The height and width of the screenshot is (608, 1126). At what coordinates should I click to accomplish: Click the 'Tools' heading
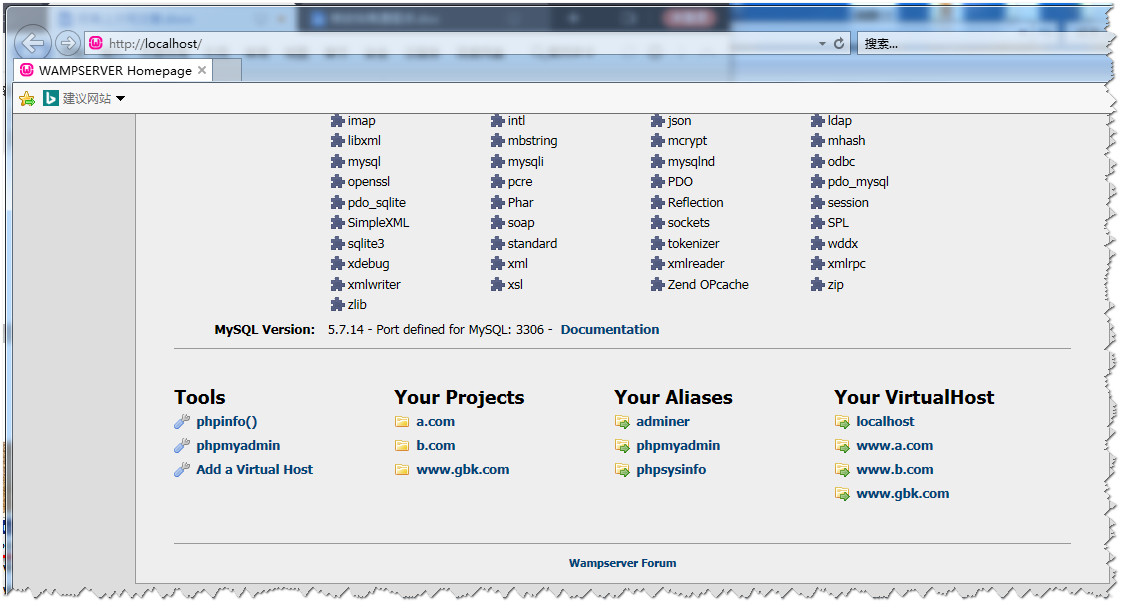[x=200, y=397]
